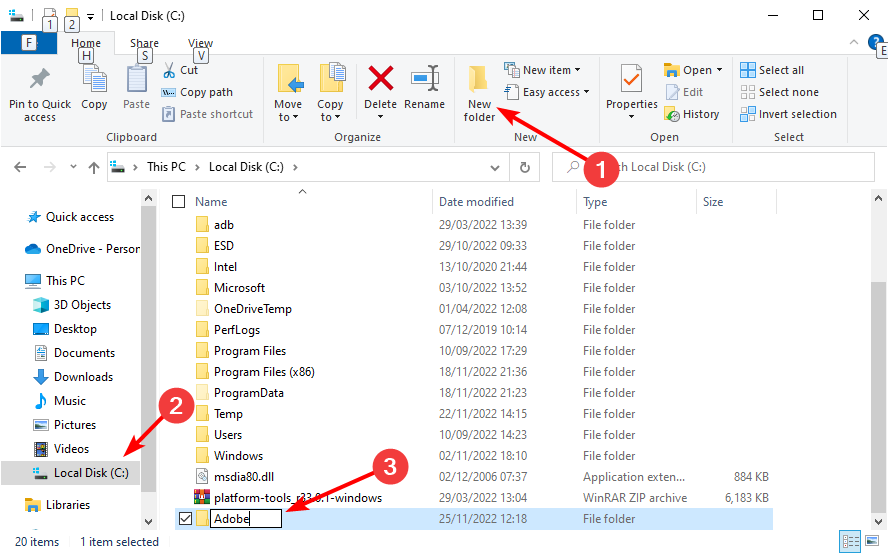888x554 pixels.
Task: Open the File tab
Action: click(29, 43)
